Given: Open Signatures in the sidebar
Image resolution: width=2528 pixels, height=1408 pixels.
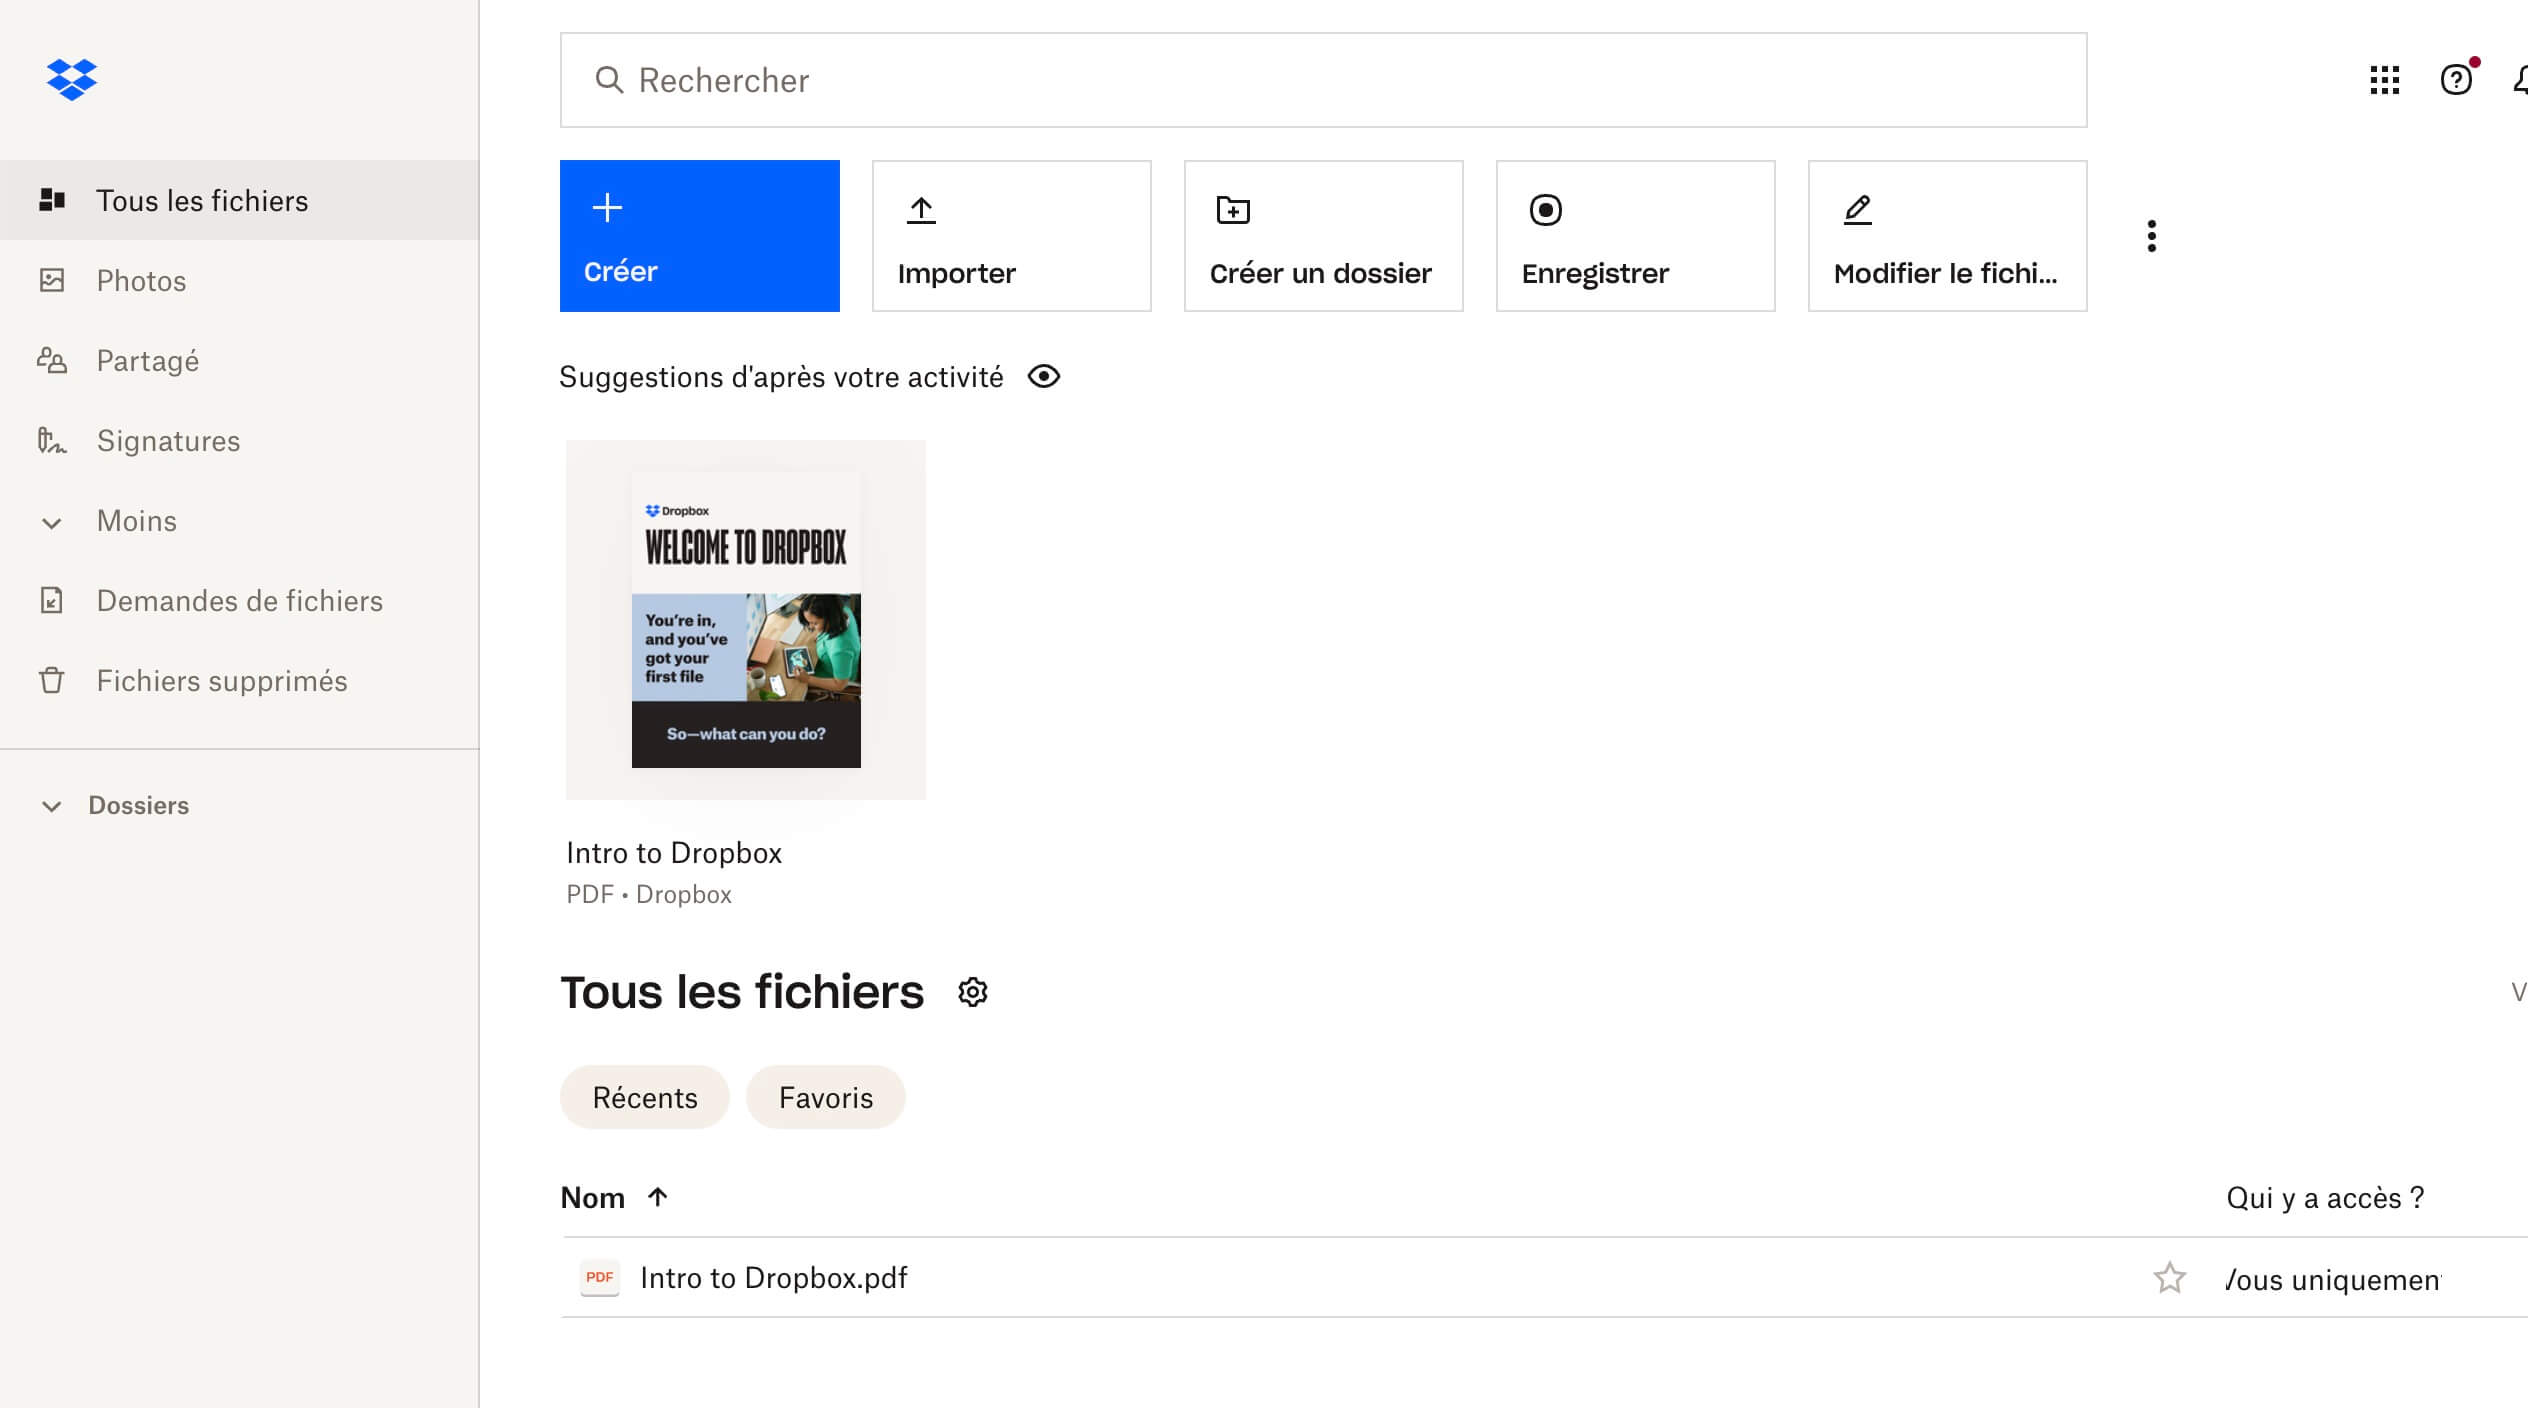Looking at the screenshot, I should (239, 440).
